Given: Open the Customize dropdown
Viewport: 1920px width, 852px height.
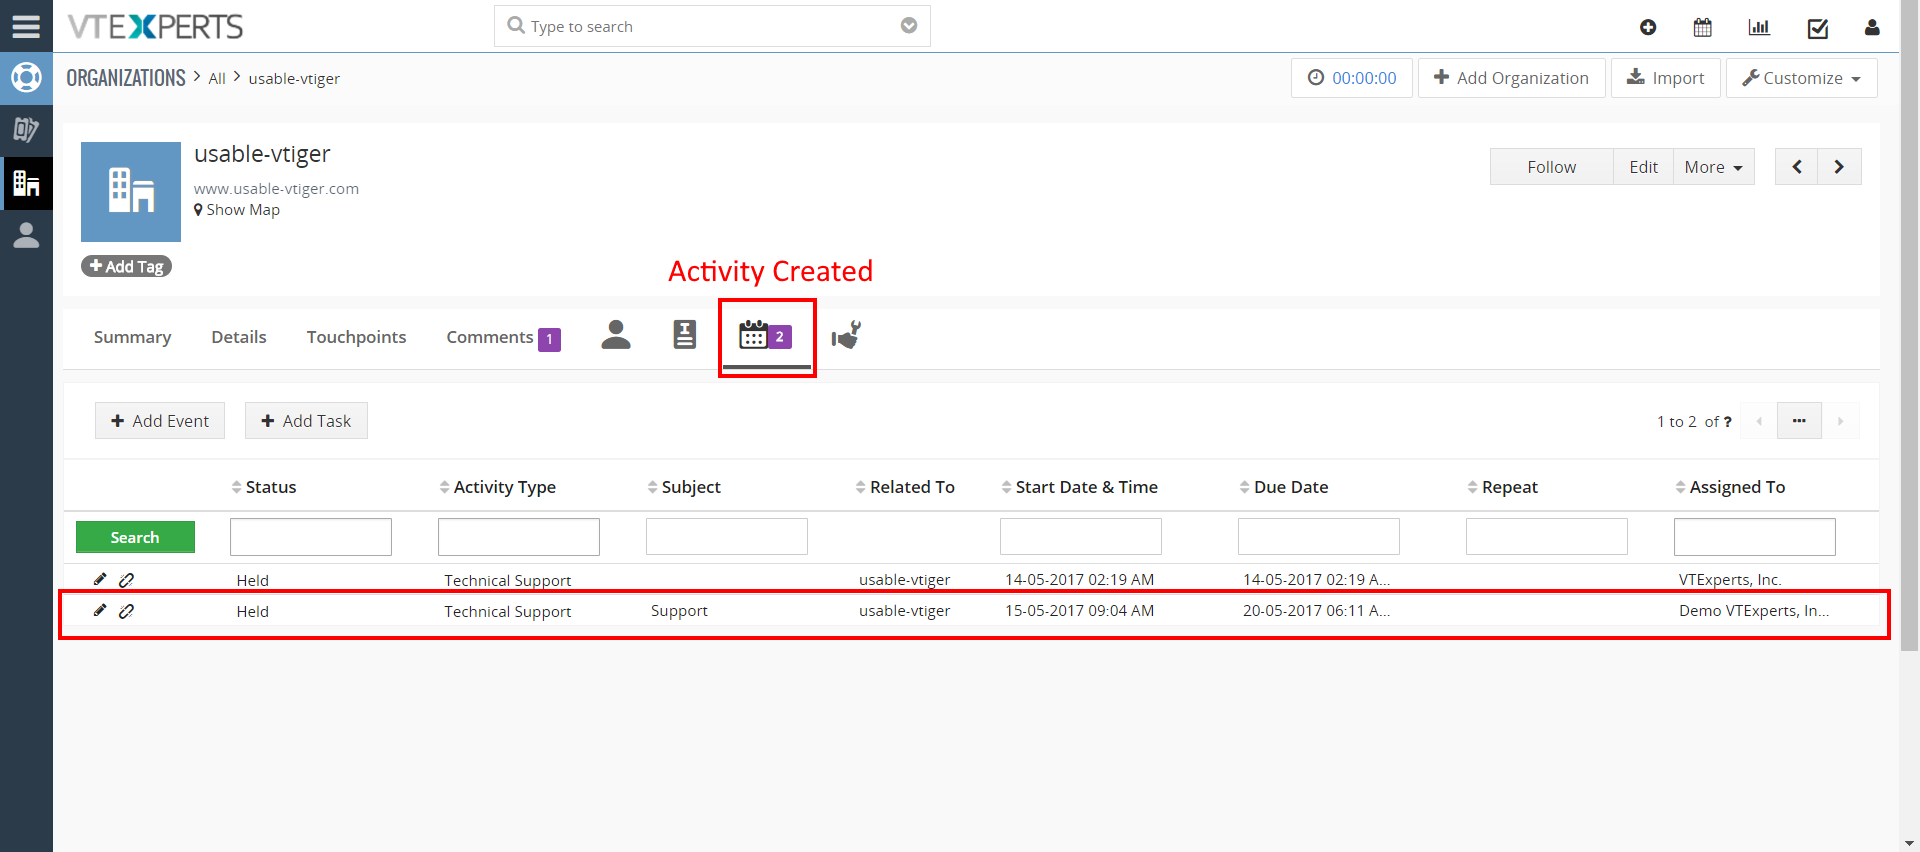Looking at the screenshot, I should pos(1801,78).
